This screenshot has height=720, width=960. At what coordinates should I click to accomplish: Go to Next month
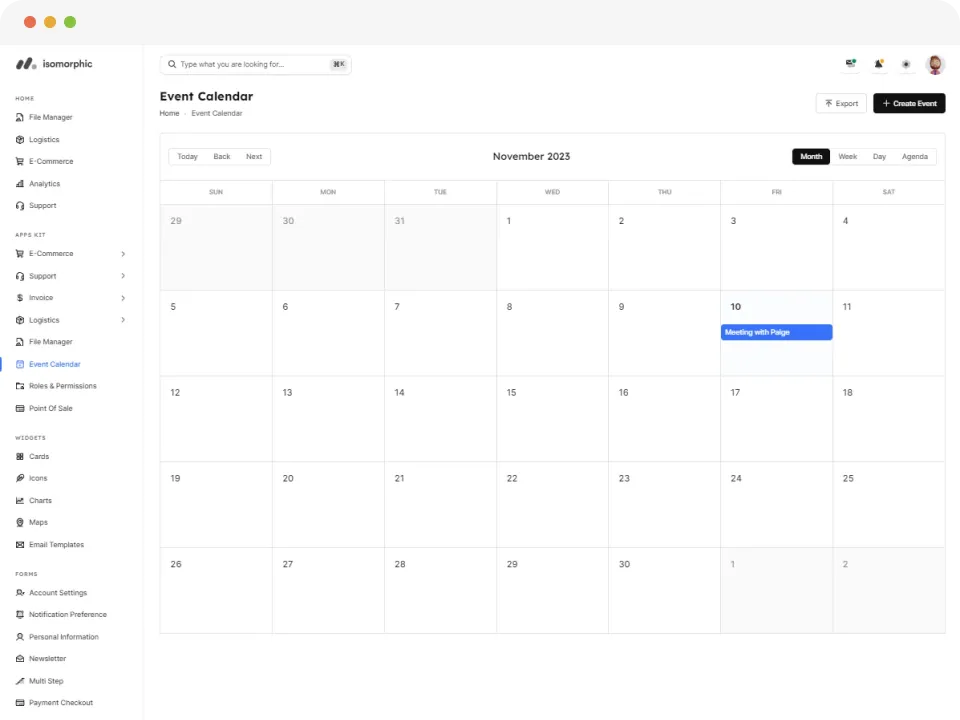click(254, 157)
